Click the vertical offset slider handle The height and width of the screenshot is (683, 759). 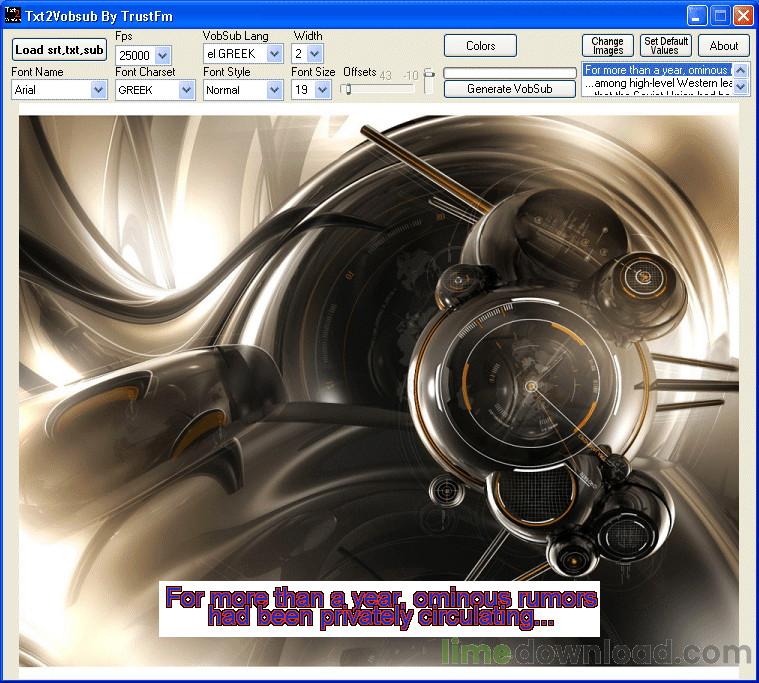tap(429, 74)
